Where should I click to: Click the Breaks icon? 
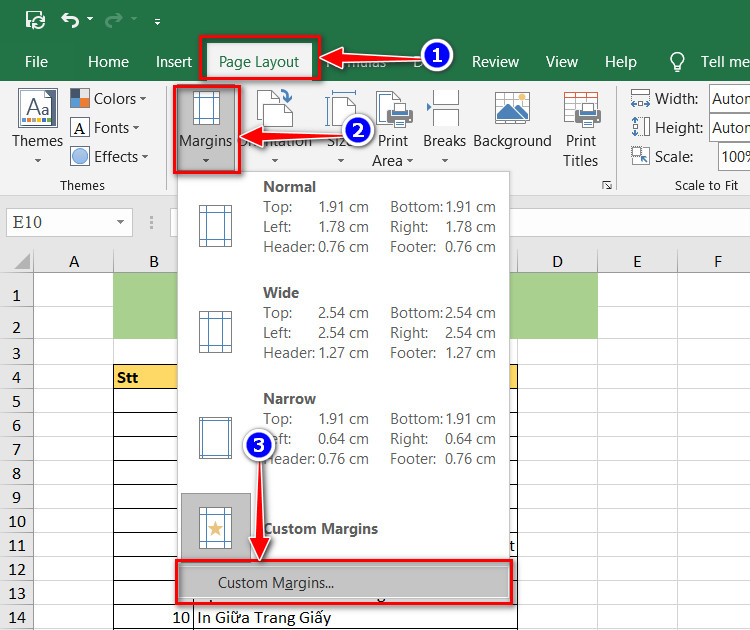click(443, 108)
